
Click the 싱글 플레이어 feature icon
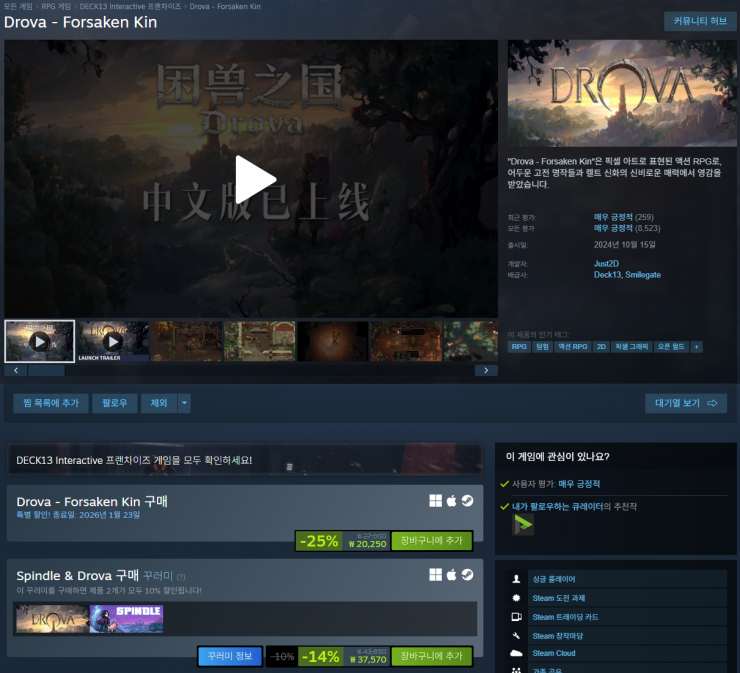pyautogui.click(x=515, y=579)
